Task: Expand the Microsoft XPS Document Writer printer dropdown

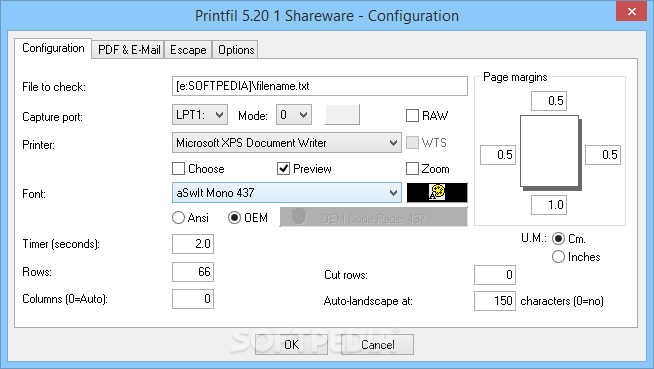Action: (x=287, y=143)
